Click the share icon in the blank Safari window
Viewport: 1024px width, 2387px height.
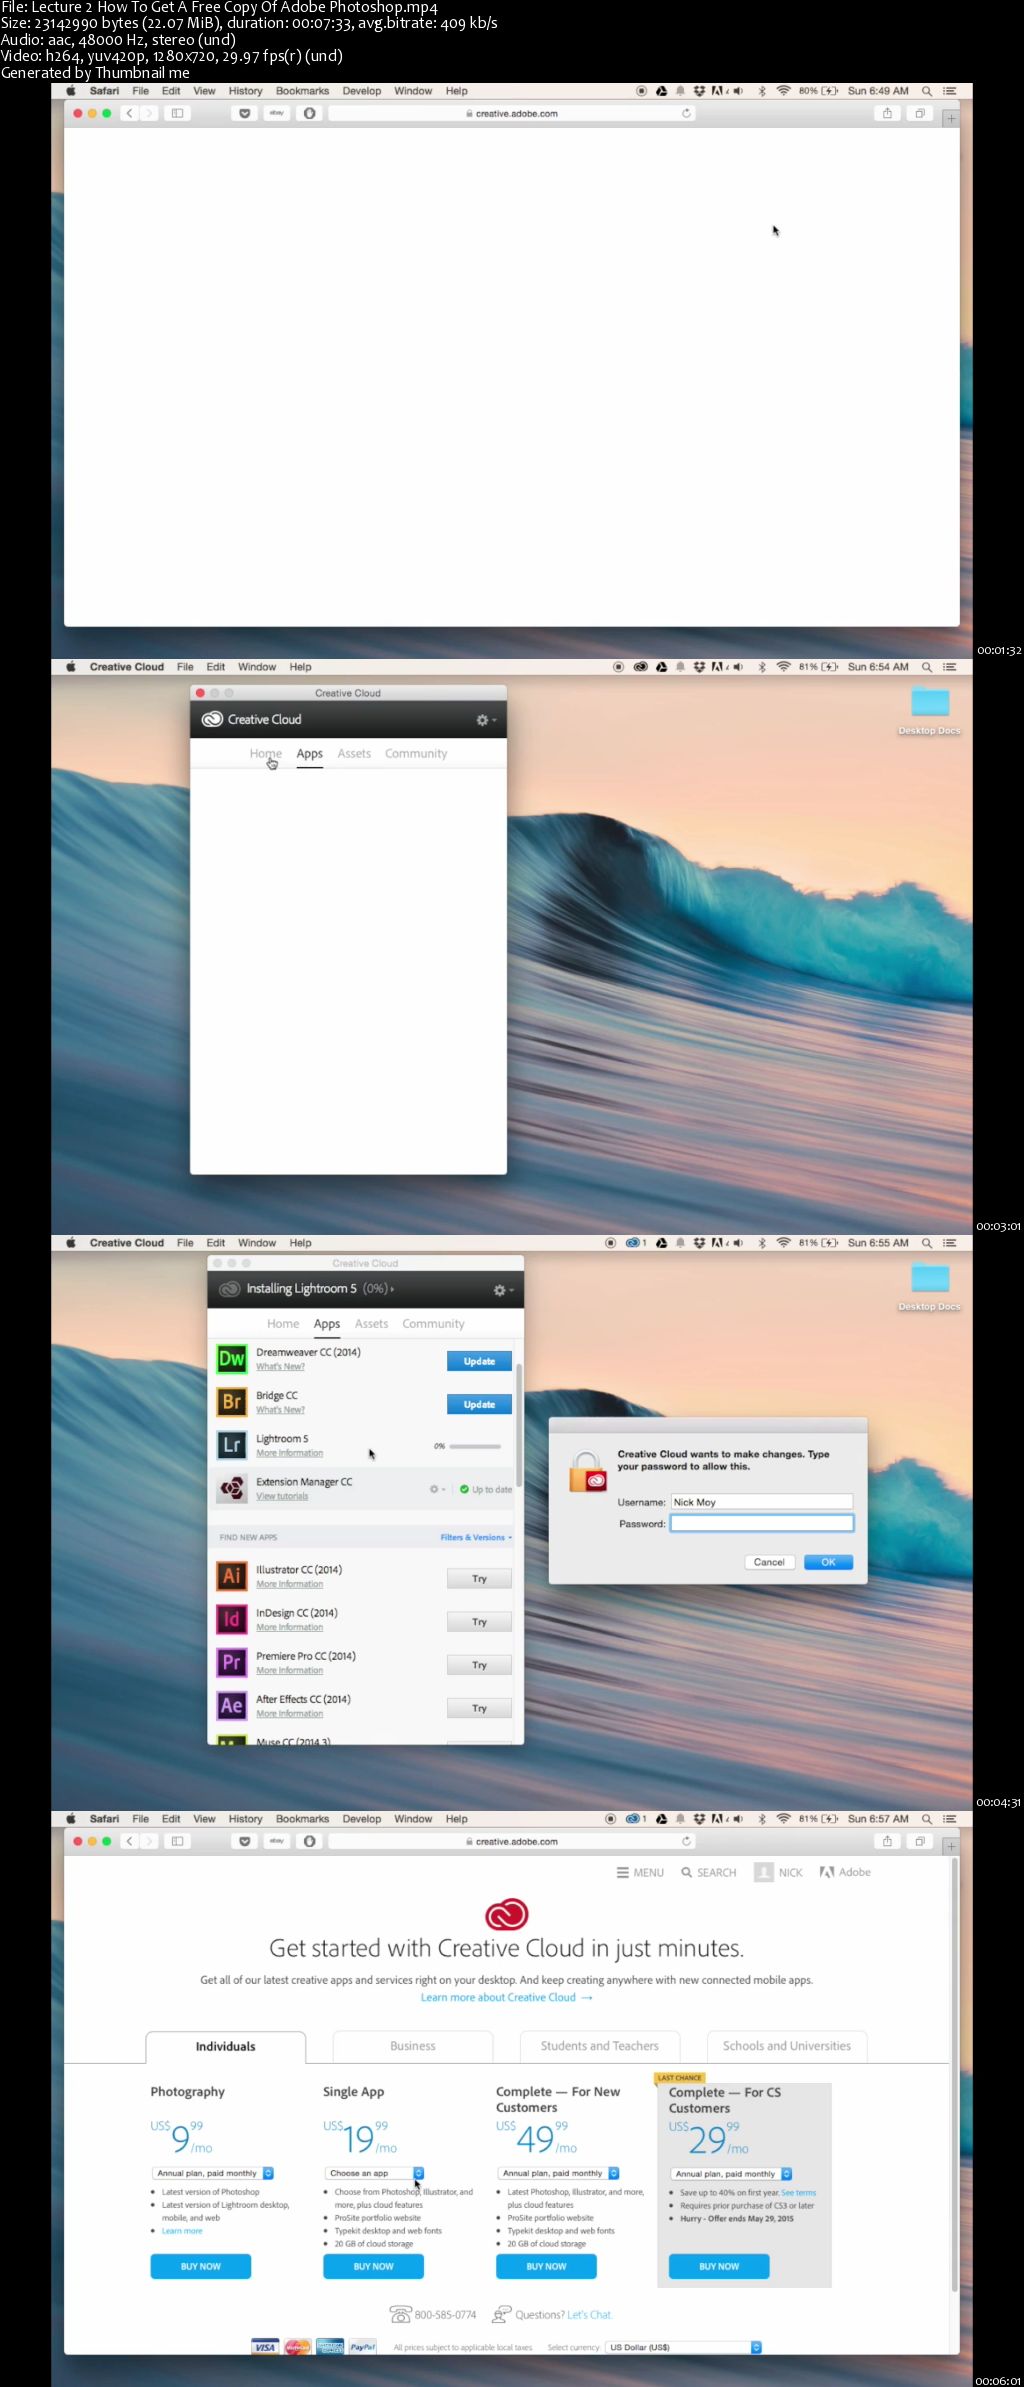pos(887,113)
